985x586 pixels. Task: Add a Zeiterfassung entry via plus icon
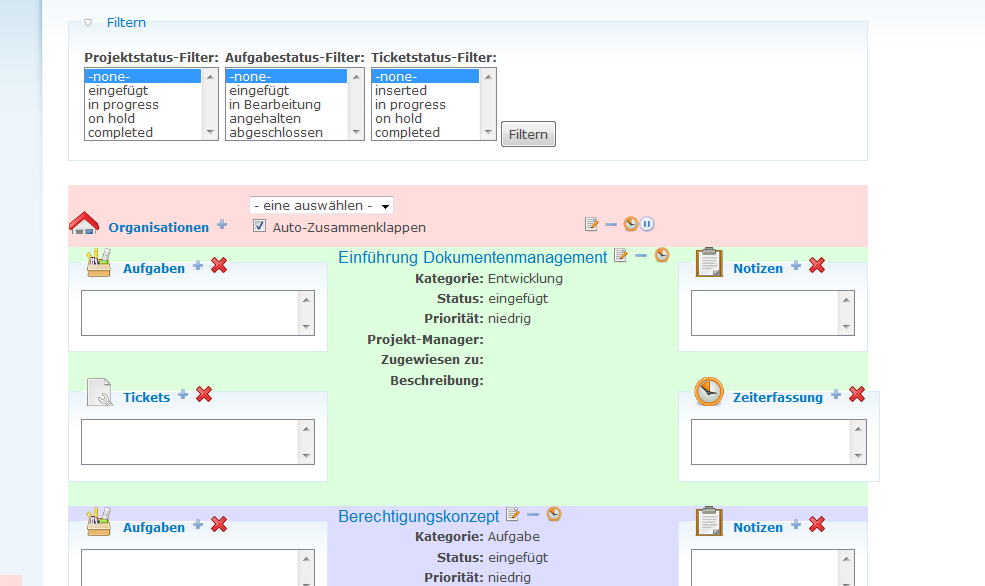pyautogui.click(x=835, y=394)
